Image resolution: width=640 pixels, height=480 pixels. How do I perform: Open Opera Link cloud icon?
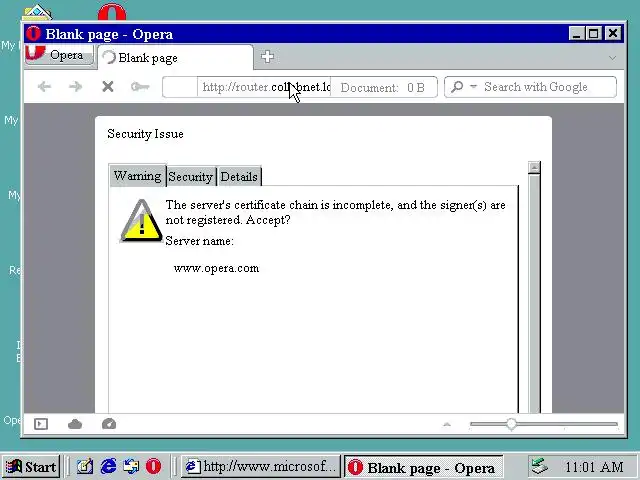(75, 424)
